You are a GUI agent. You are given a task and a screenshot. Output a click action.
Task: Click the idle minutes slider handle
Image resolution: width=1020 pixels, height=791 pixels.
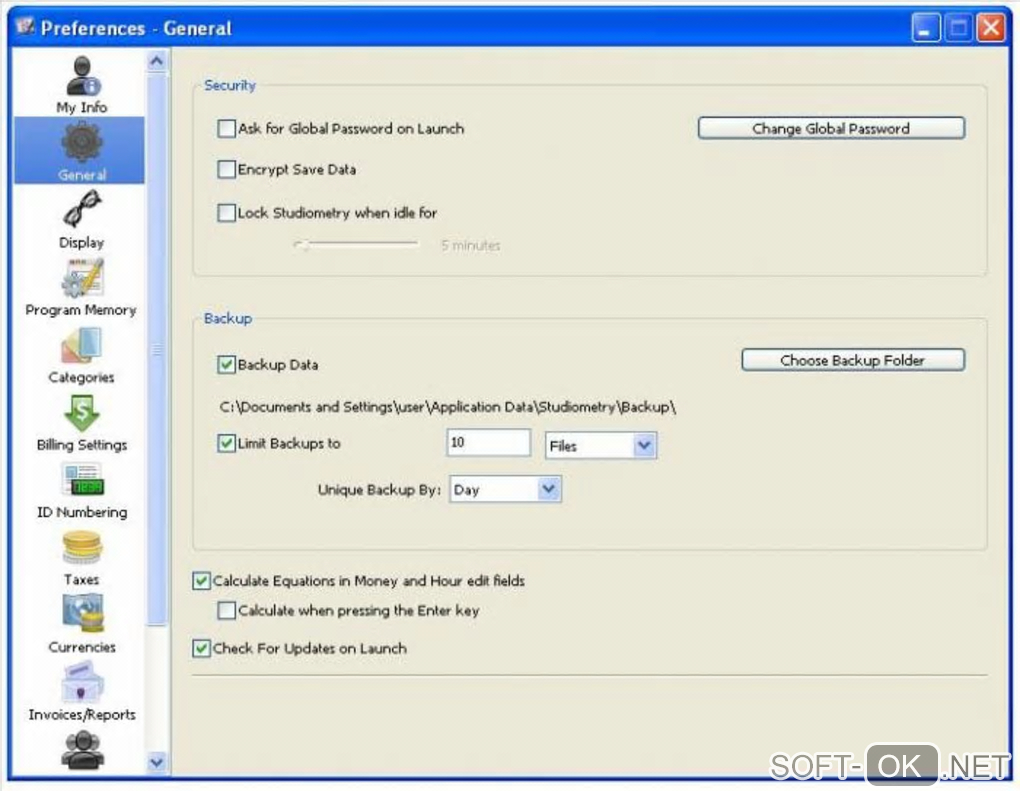[x=301, y=245]
